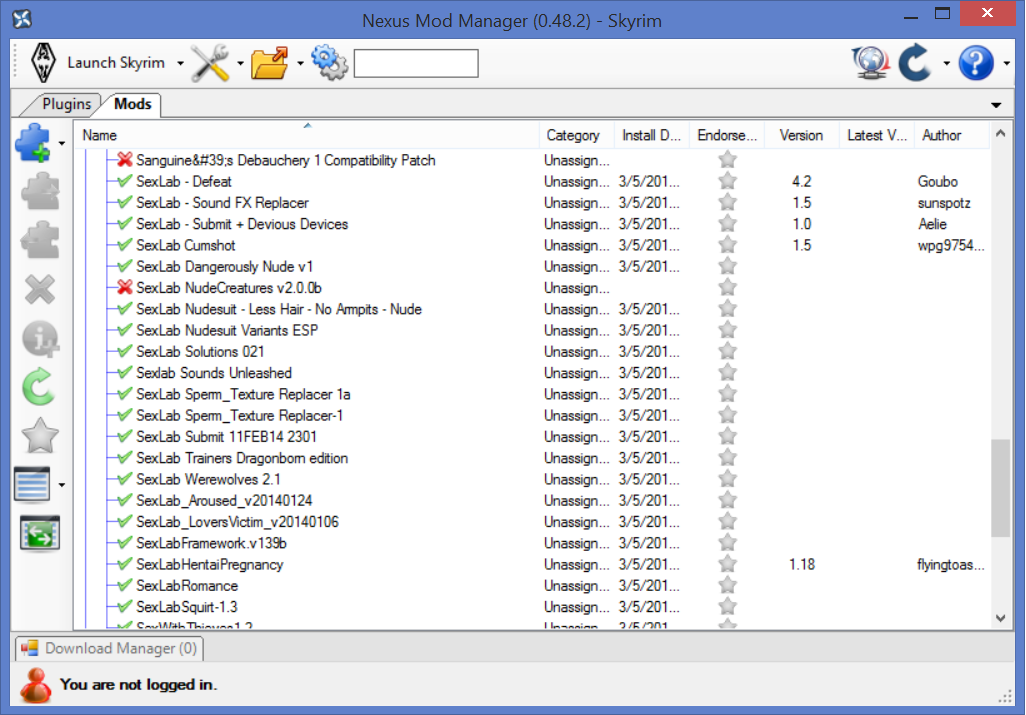Endorse star for SexLab Submit 11FEB14 2301
Image resolution: width=1026 pixels, height=715 pixels.
pyautogui.click(x=727, y=436)
